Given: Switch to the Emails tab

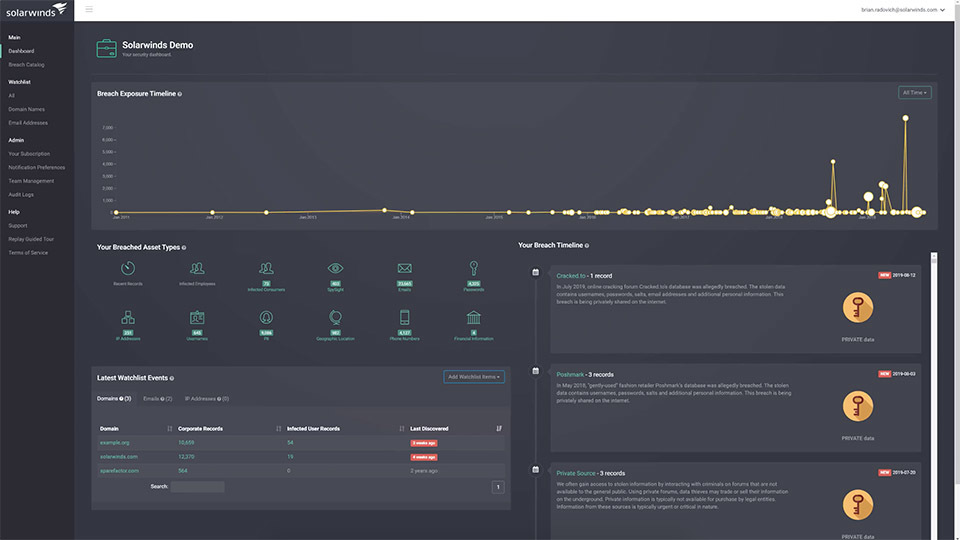Looking at the screenshot, I should pos(157,399).
